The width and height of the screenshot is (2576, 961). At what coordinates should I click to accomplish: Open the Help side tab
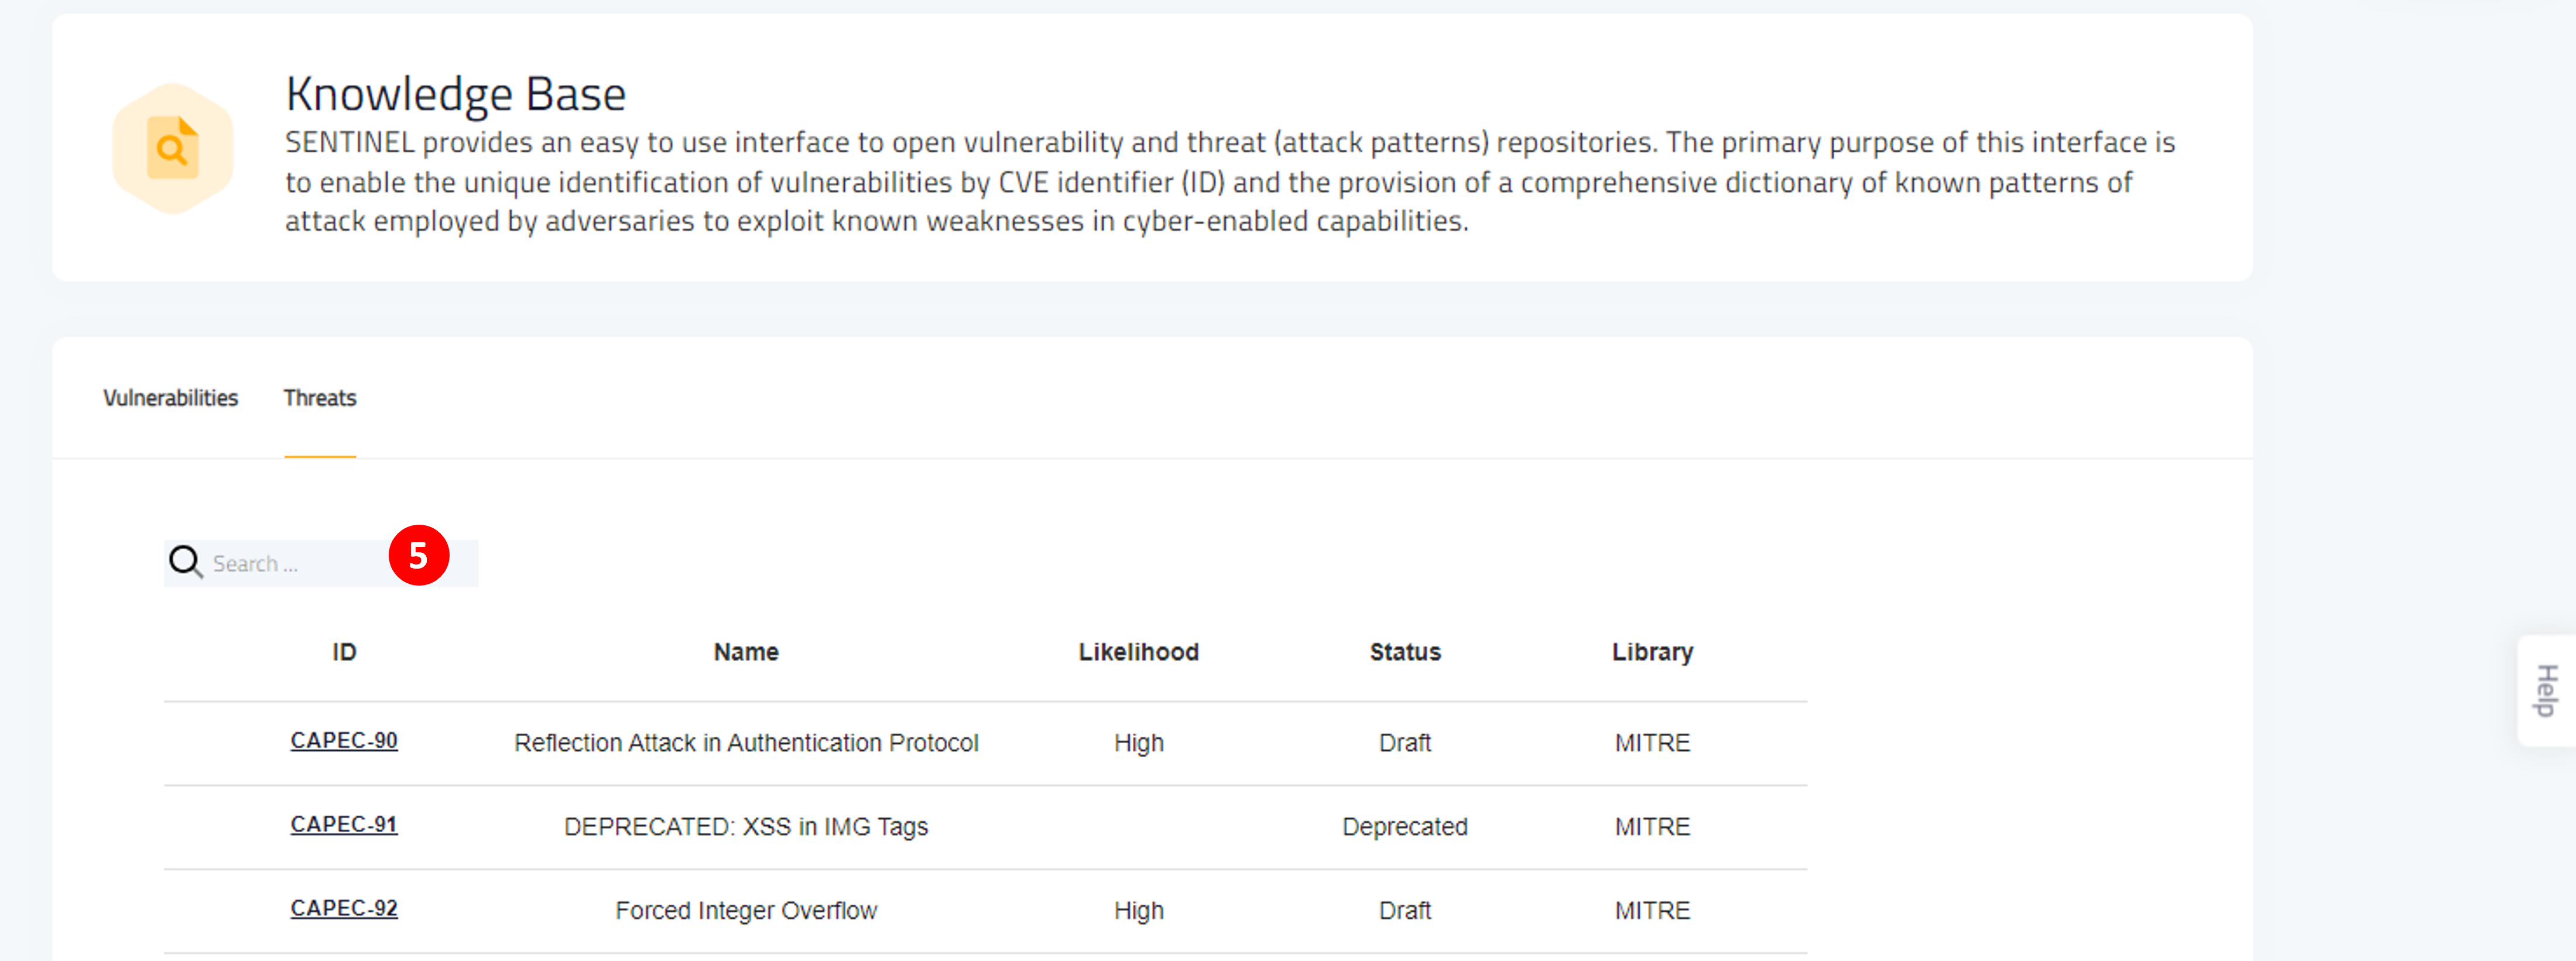2546,690
